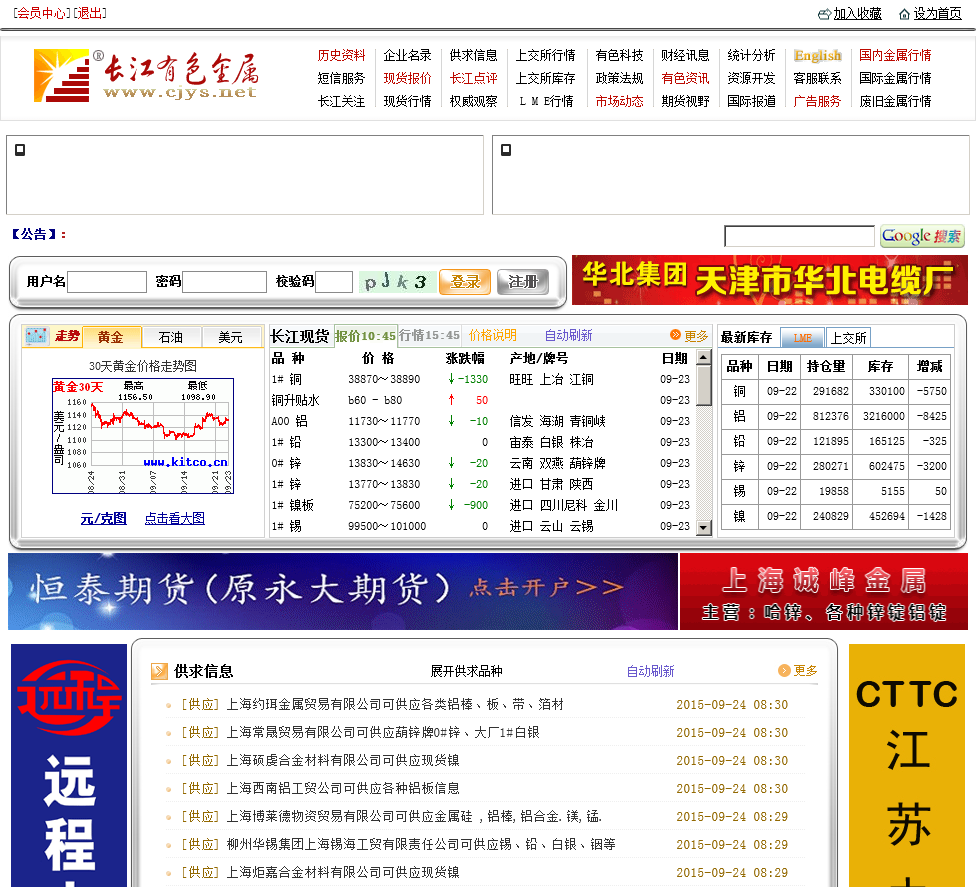Viewport: 976px width, 887px height.
Task: Click 铜 inventory value 330100
Action: [886, 392]
